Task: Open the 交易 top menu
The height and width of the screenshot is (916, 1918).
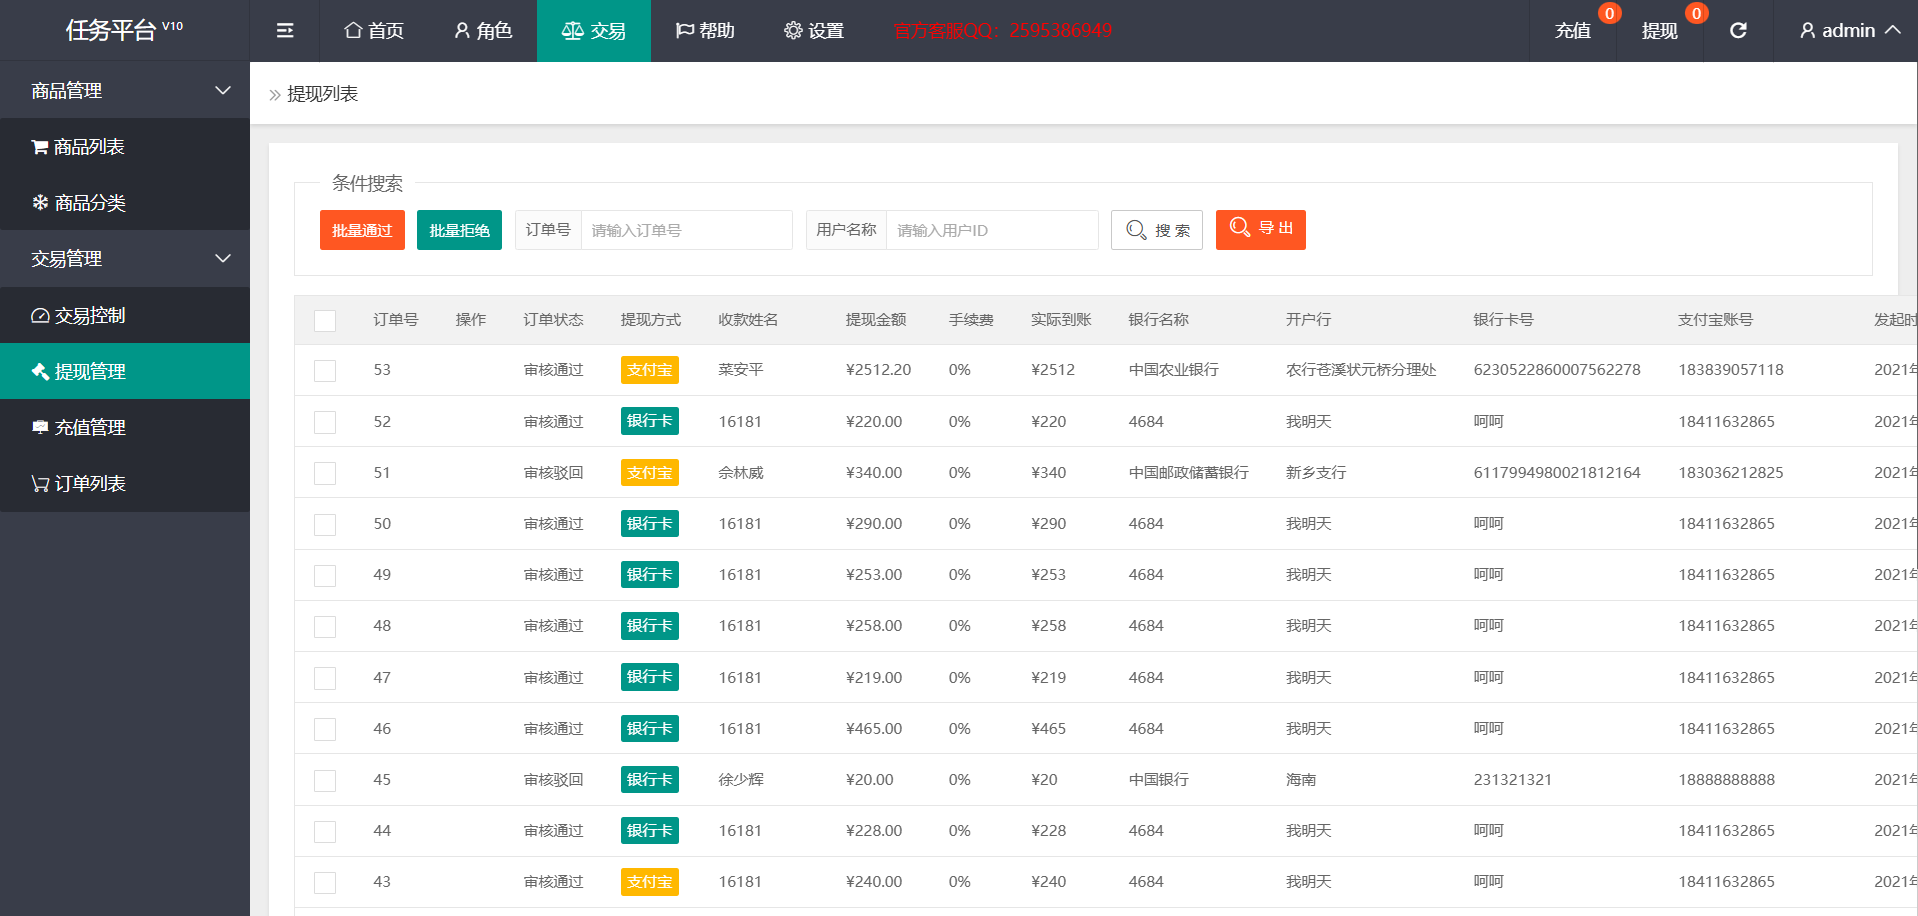Action: tap(594, 31)
